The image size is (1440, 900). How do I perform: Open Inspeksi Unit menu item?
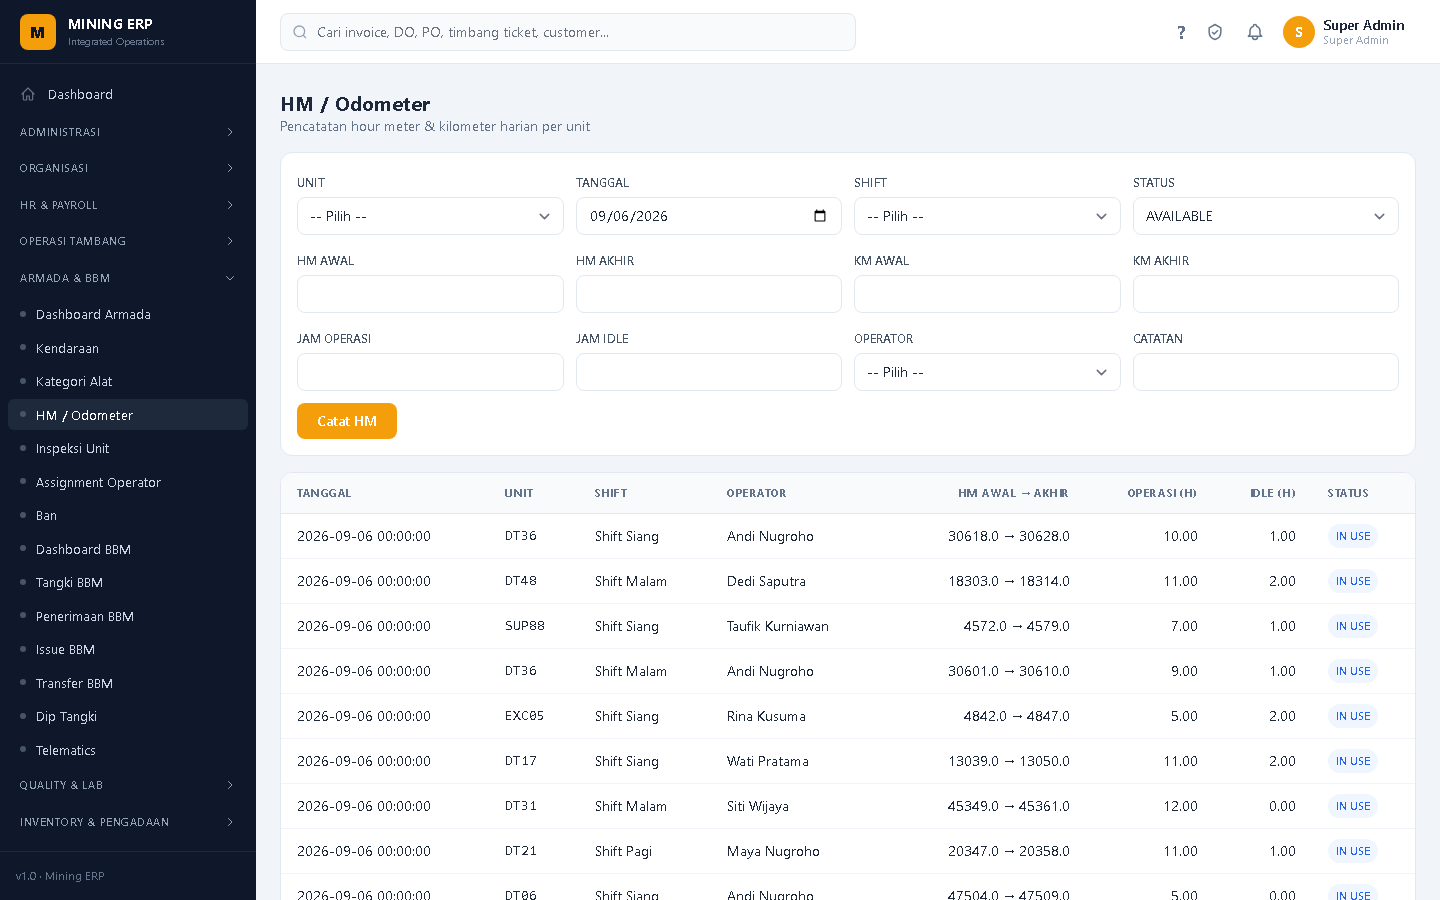128,448
